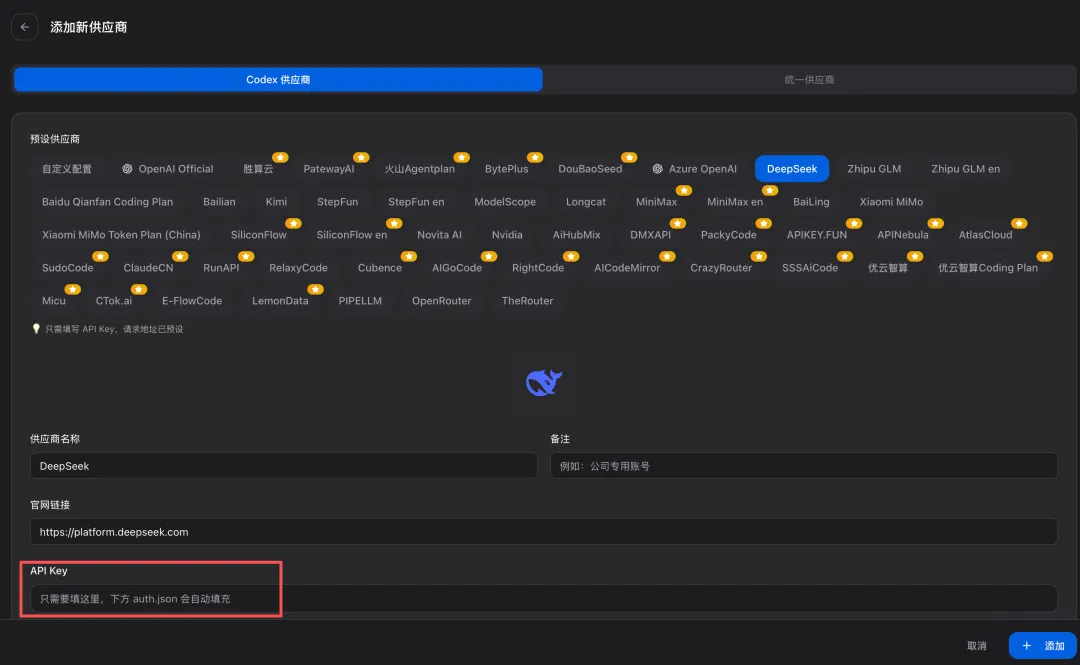1080x665 pixels.
Task: Choose BytePlus preset provider
Action: 506,169
